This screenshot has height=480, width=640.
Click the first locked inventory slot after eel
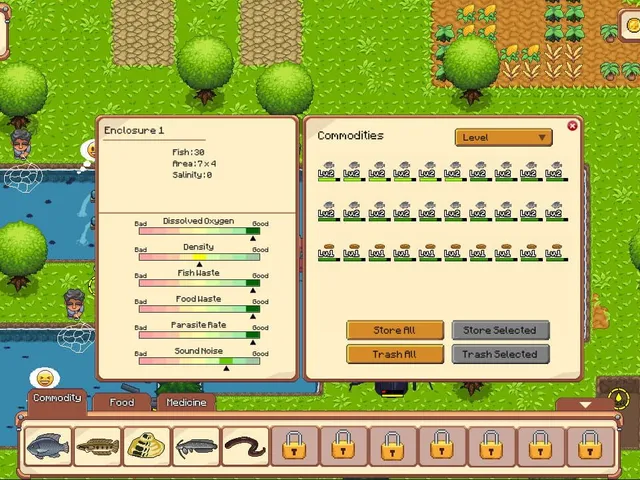click(x=294, y=446)
